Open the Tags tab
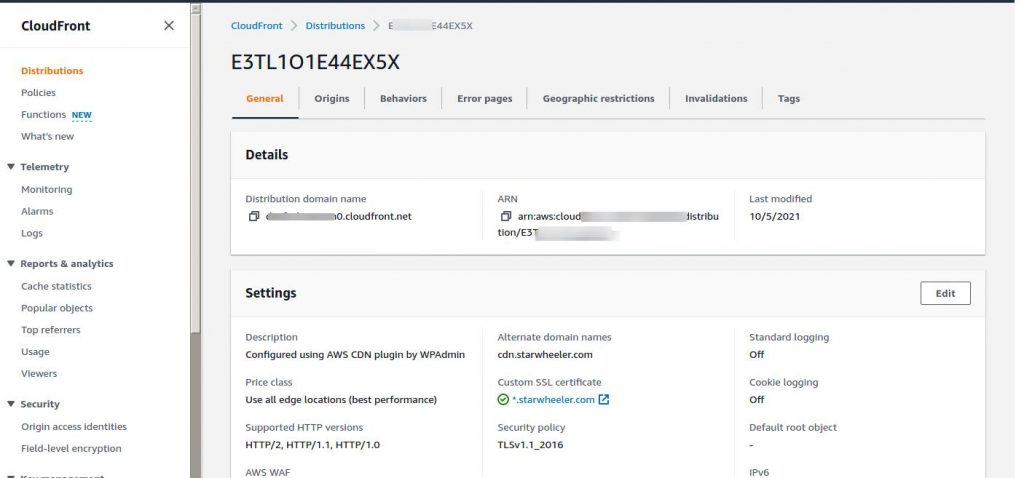Screen dimensions: 1024x478 coord(788,99)
